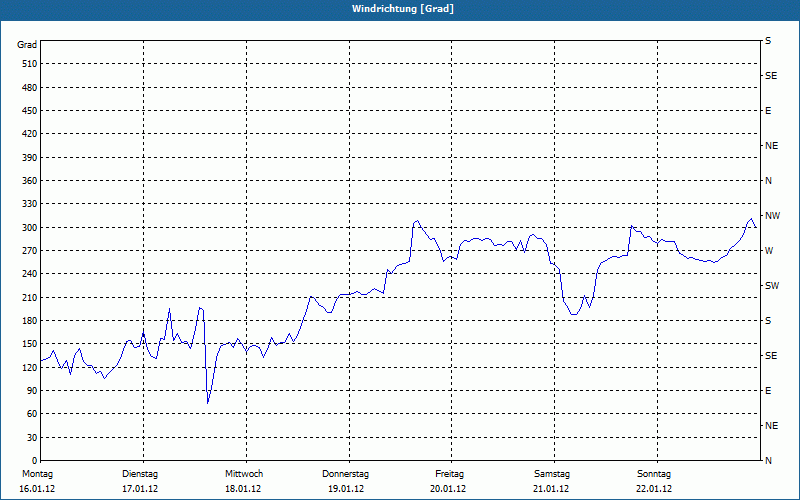Click the 300 axis value
Viewport: 800px width, 500px height.
[x=30, y=228]
